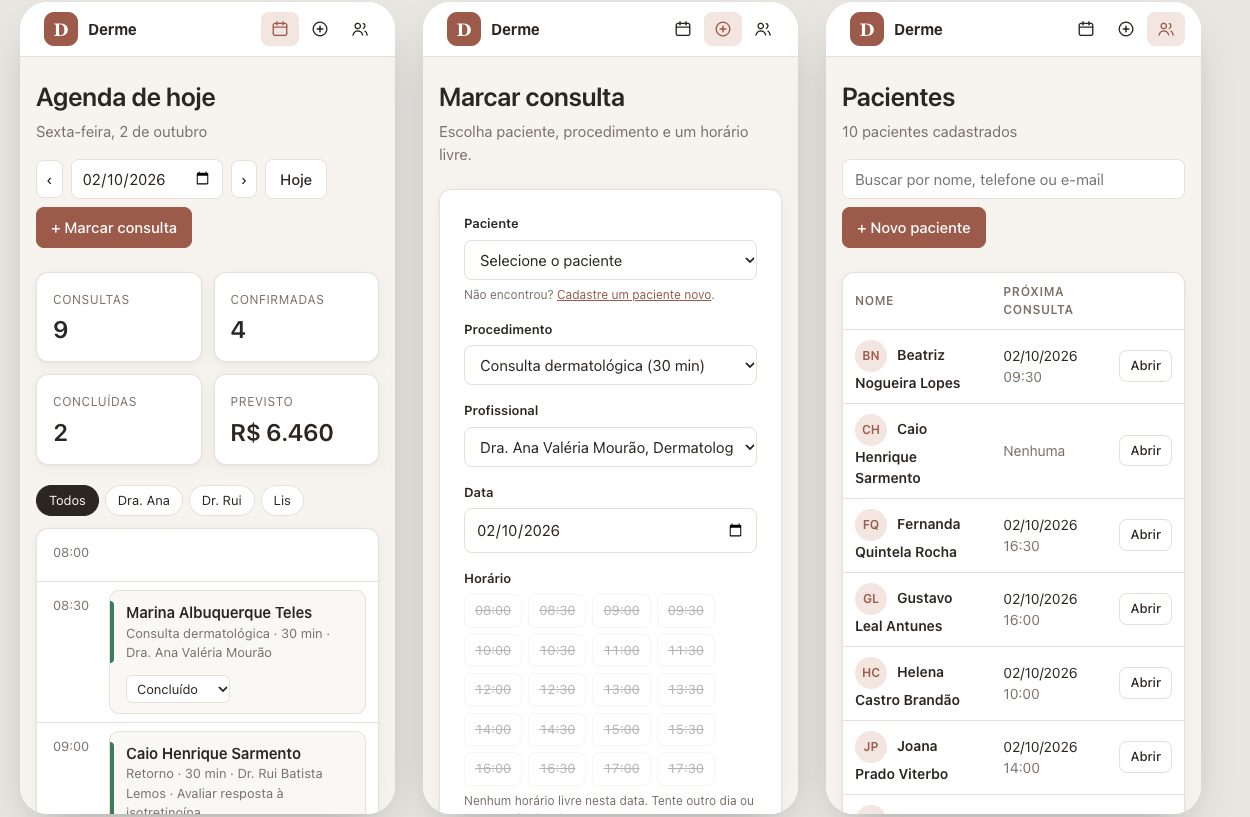Change Concluído status for Marina Albuquerque Teles
Image resolution: width=1250 pixels, height=817 pixels.
click(x=178, y=689)
